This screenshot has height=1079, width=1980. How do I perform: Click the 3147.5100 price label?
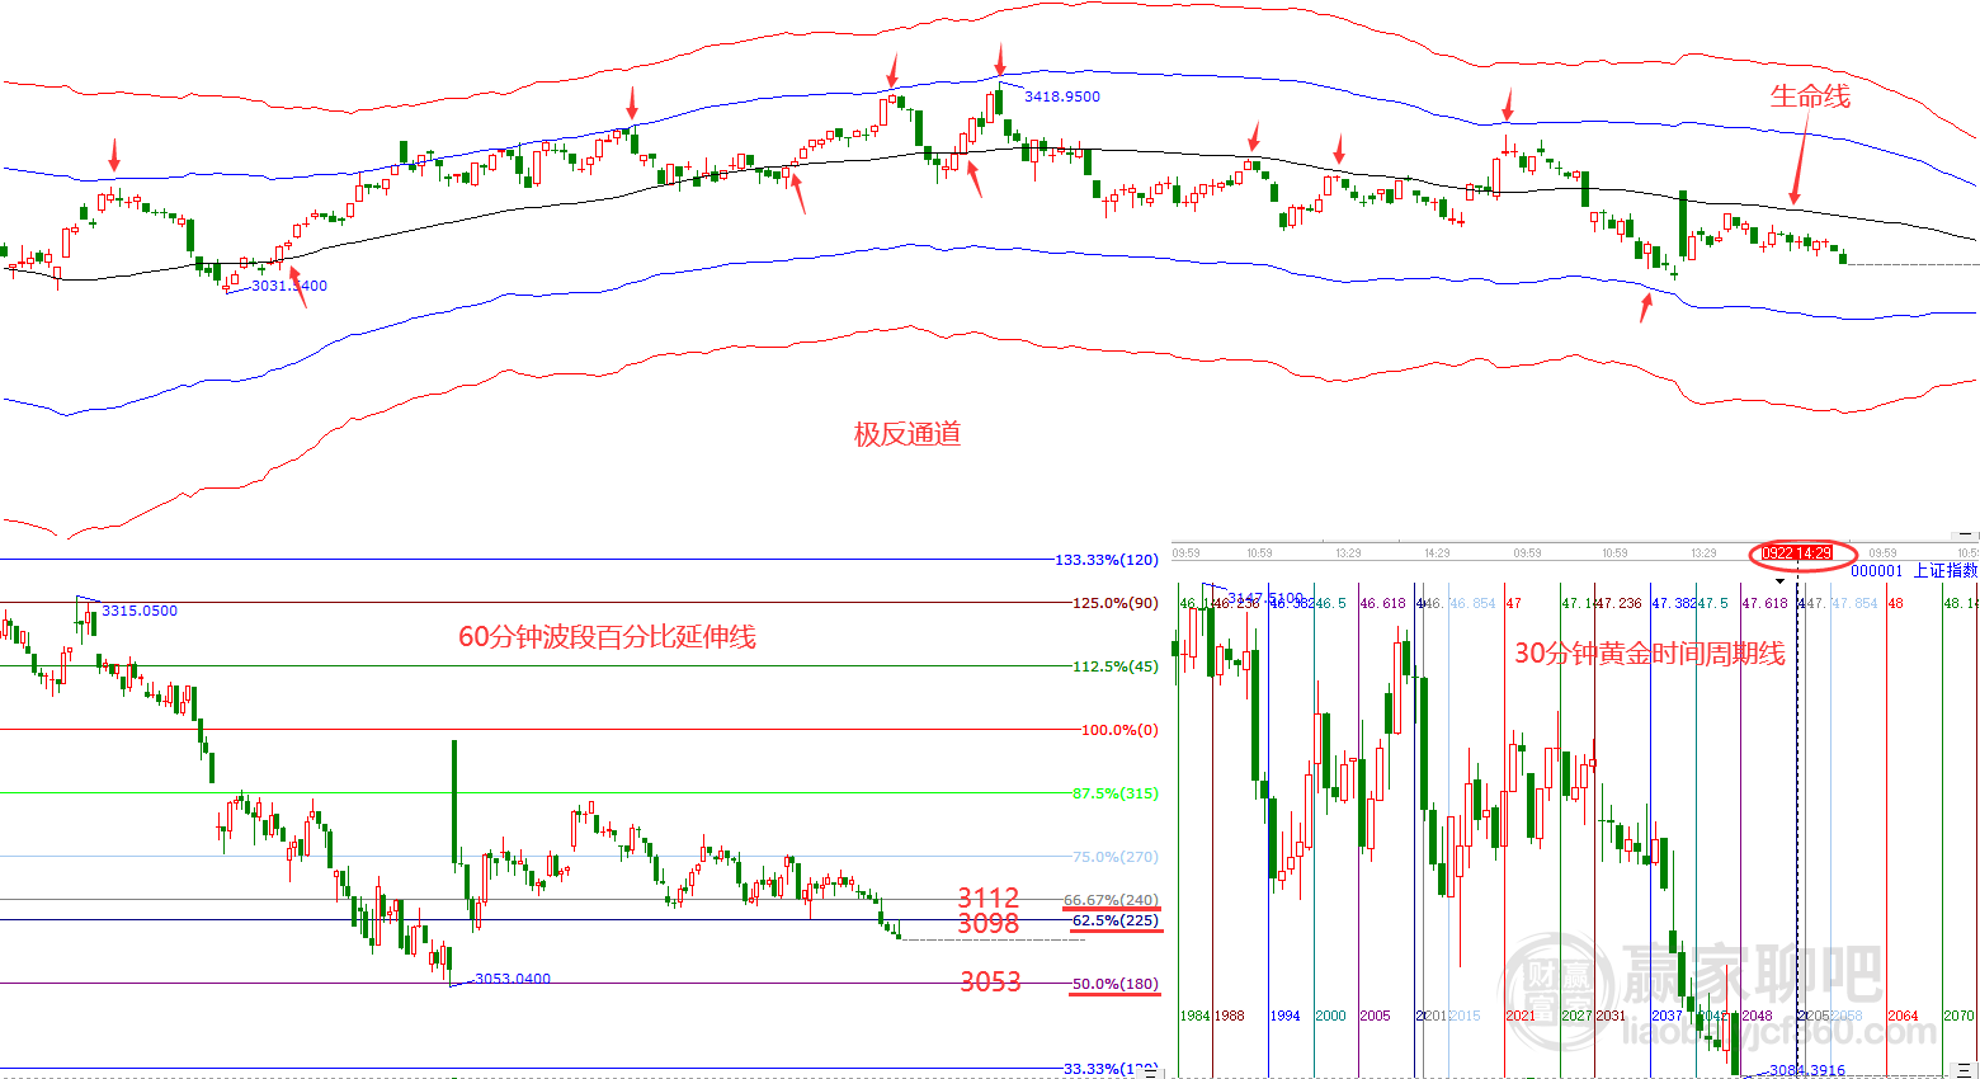pos(1265,598)
